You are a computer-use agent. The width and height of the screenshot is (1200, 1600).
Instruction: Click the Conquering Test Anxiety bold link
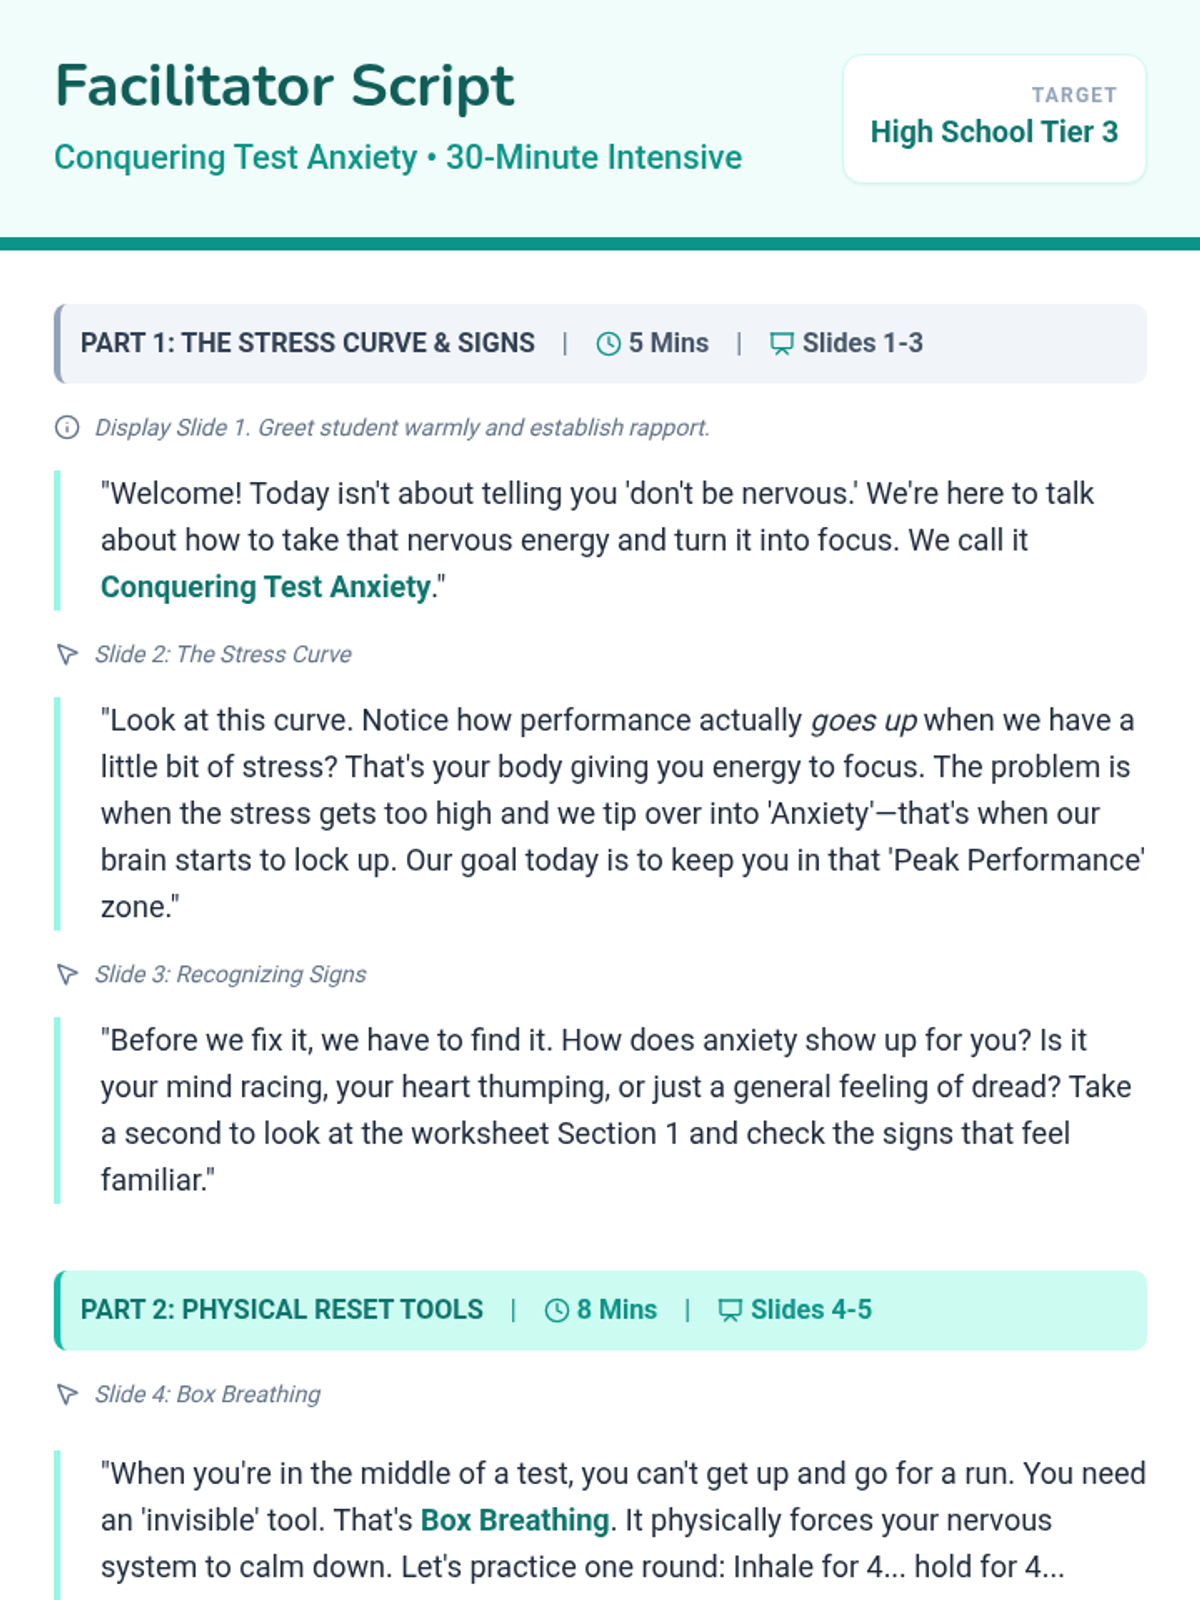click(266, 586)
